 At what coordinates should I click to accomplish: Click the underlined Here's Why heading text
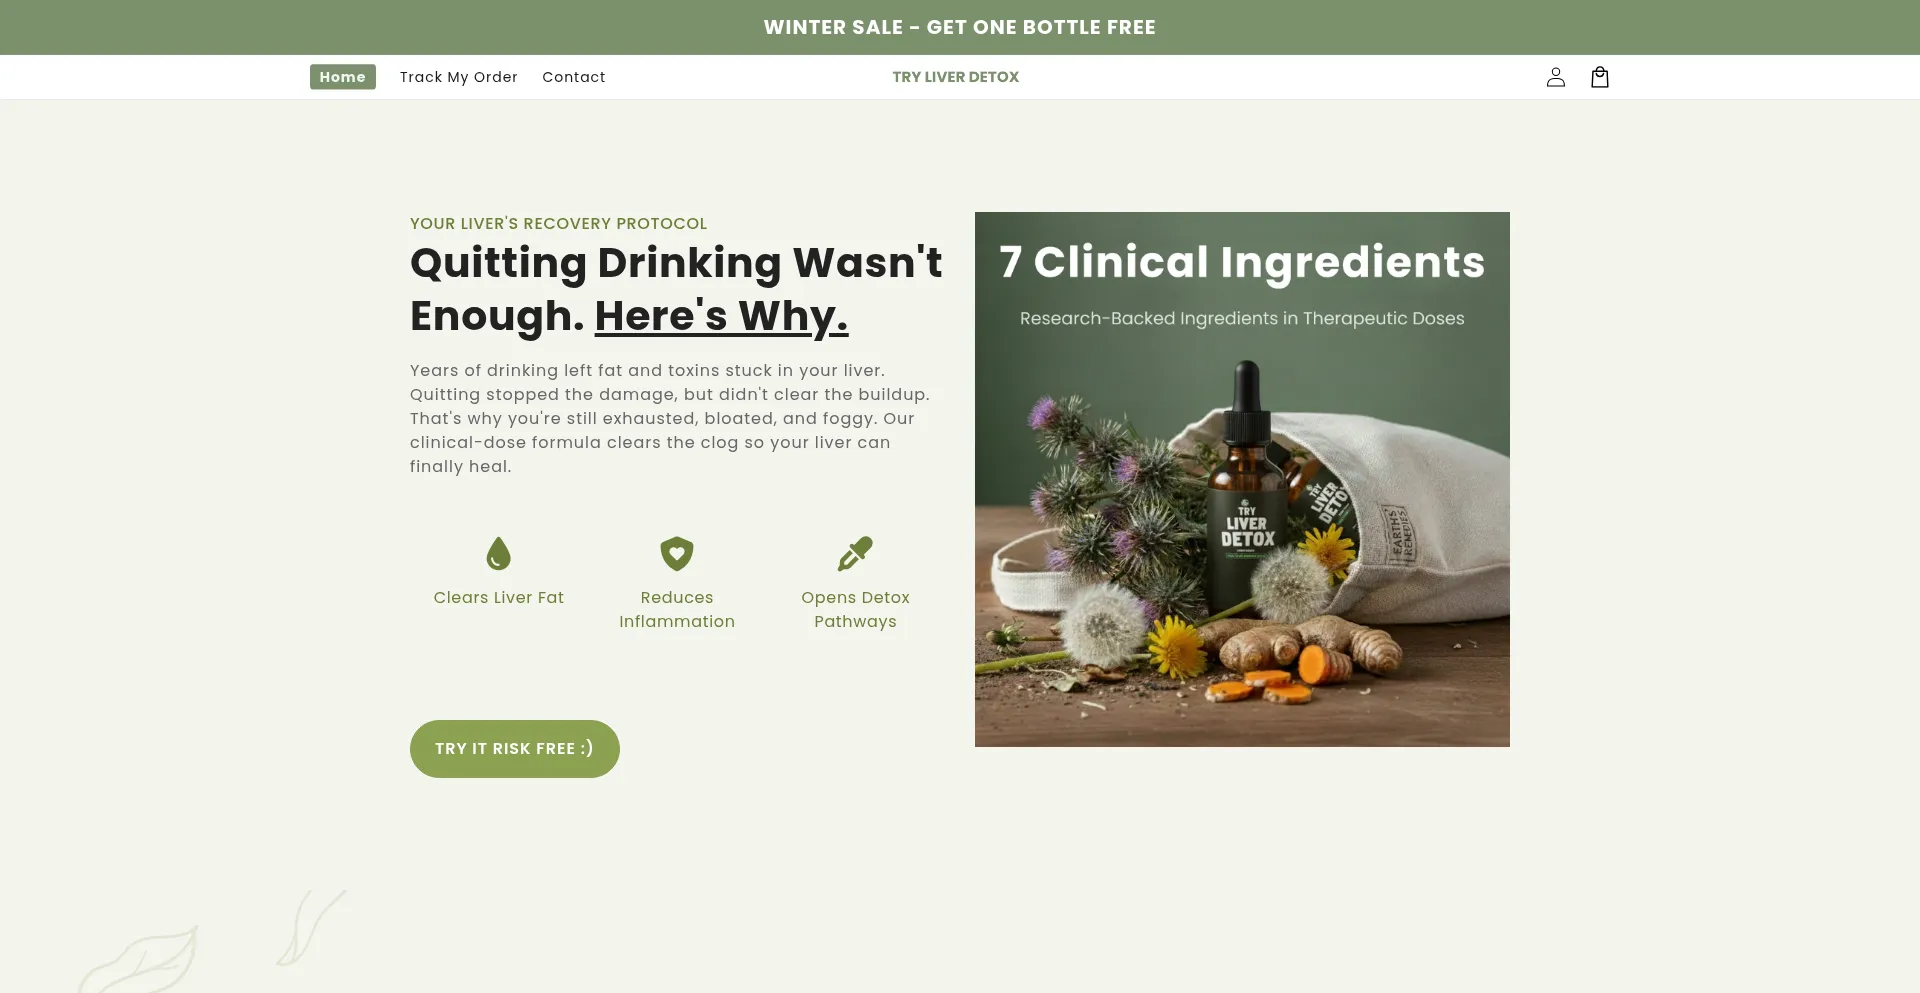tap(721, 316)
